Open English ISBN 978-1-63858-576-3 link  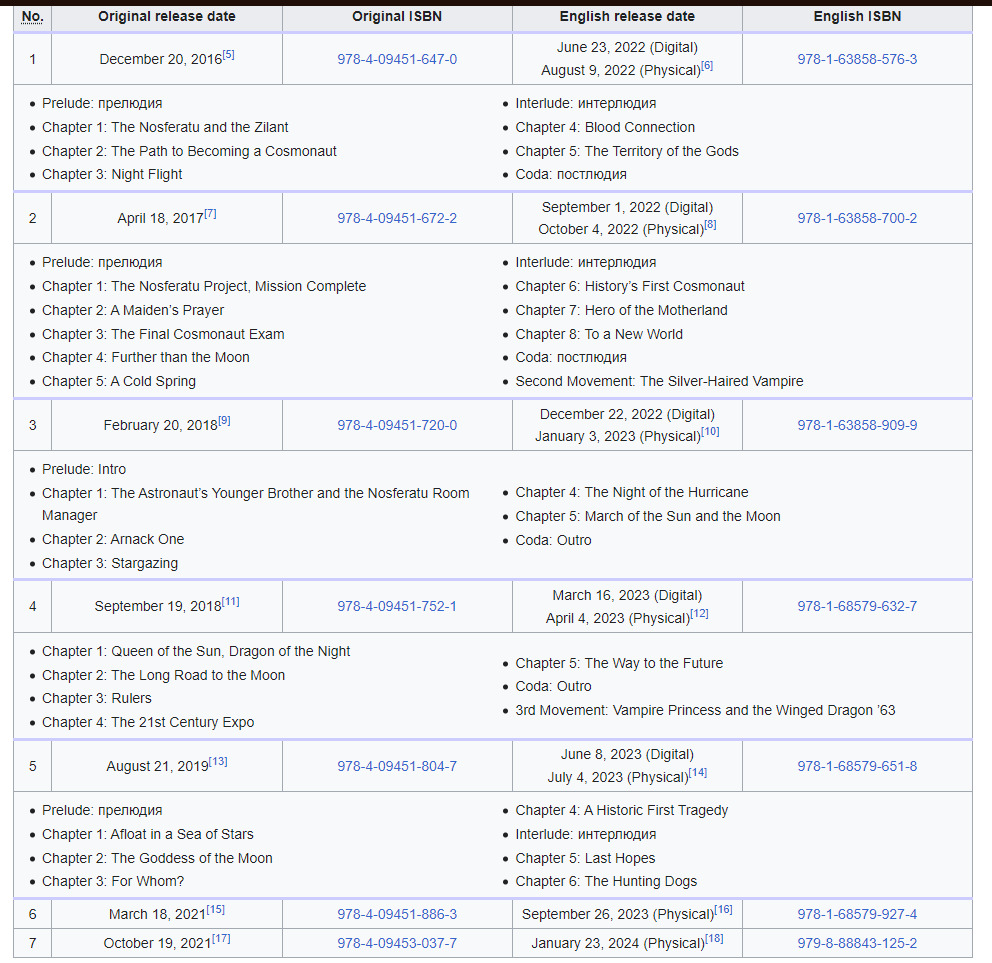(x=857, y=59)
